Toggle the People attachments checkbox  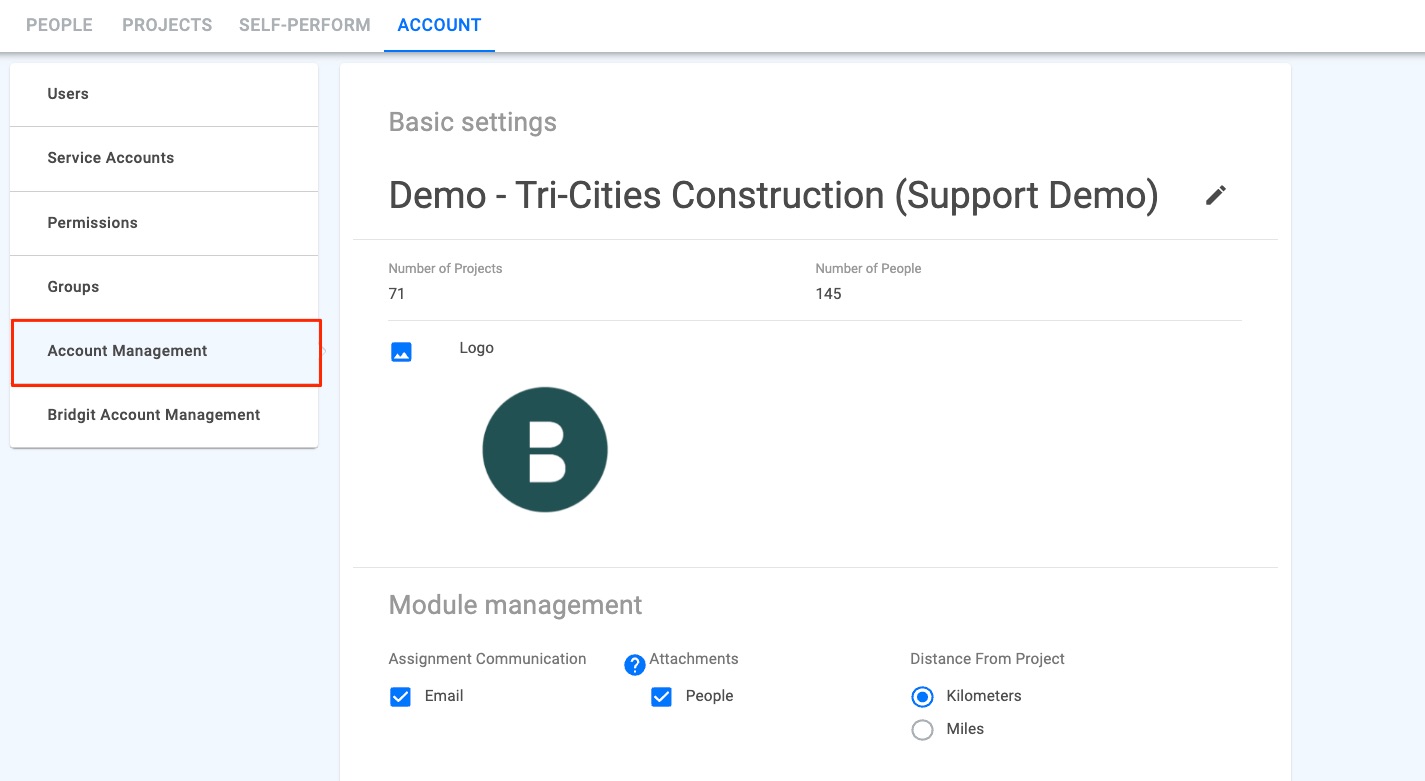[x=661, y=697]
